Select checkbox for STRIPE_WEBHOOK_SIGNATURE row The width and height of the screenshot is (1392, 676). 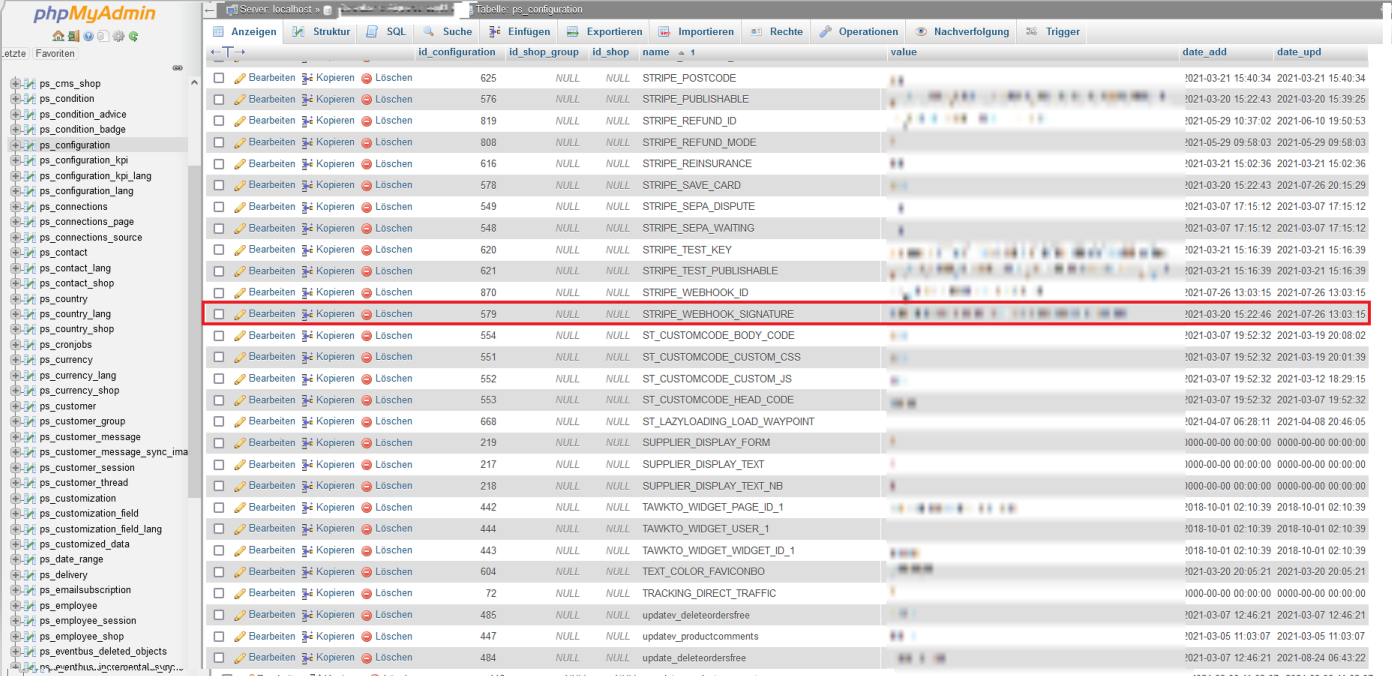[218, 314]
